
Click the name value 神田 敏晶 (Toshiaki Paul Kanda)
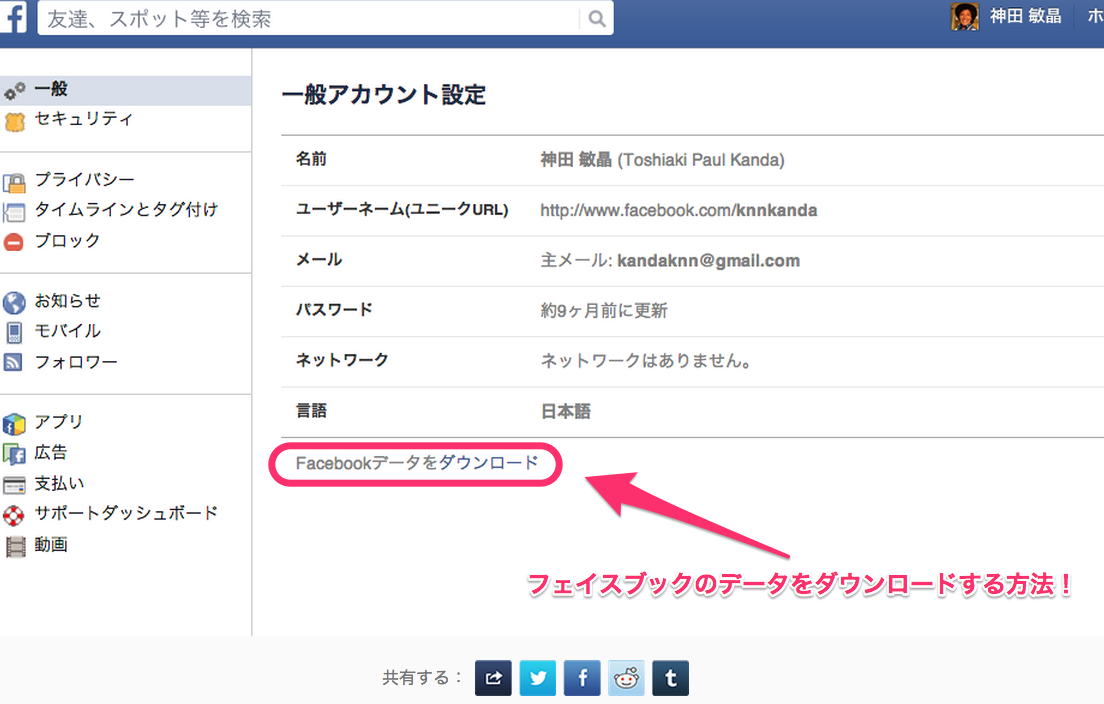662,160
